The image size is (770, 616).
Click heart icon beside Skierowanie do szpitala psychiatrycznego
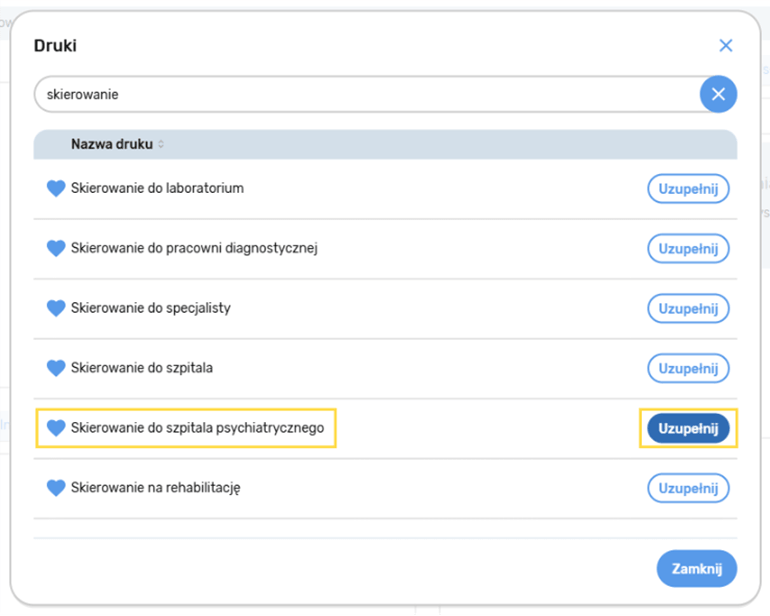click(56, 428)
